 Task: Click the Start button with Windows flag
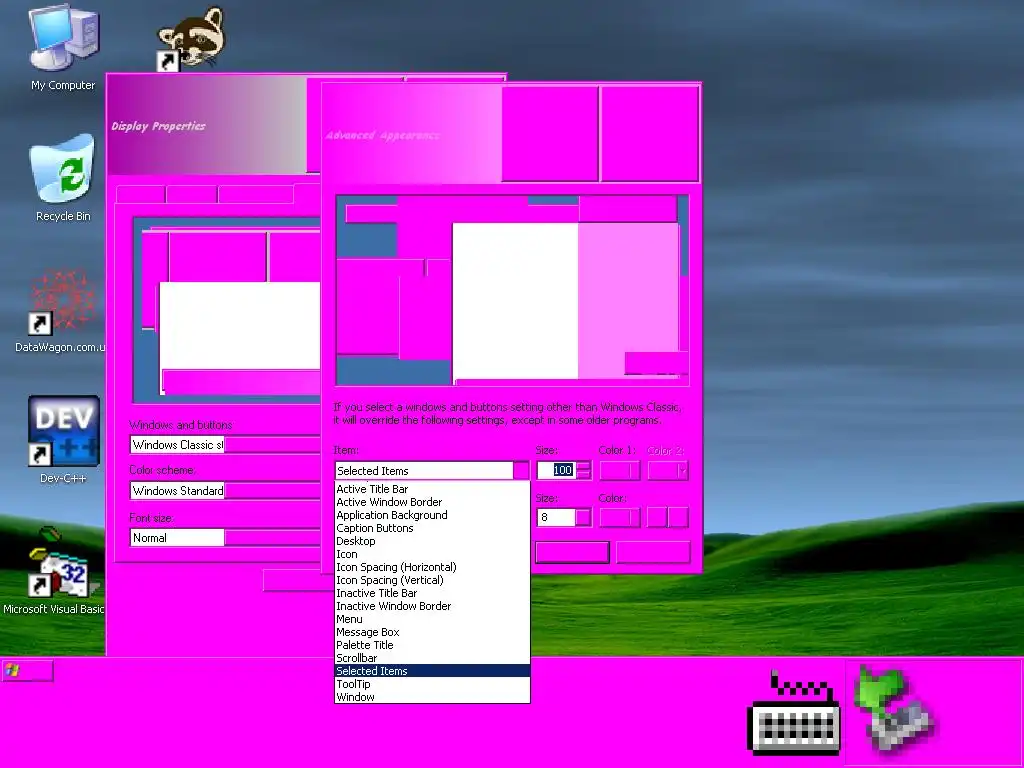(x=27, y=671)
